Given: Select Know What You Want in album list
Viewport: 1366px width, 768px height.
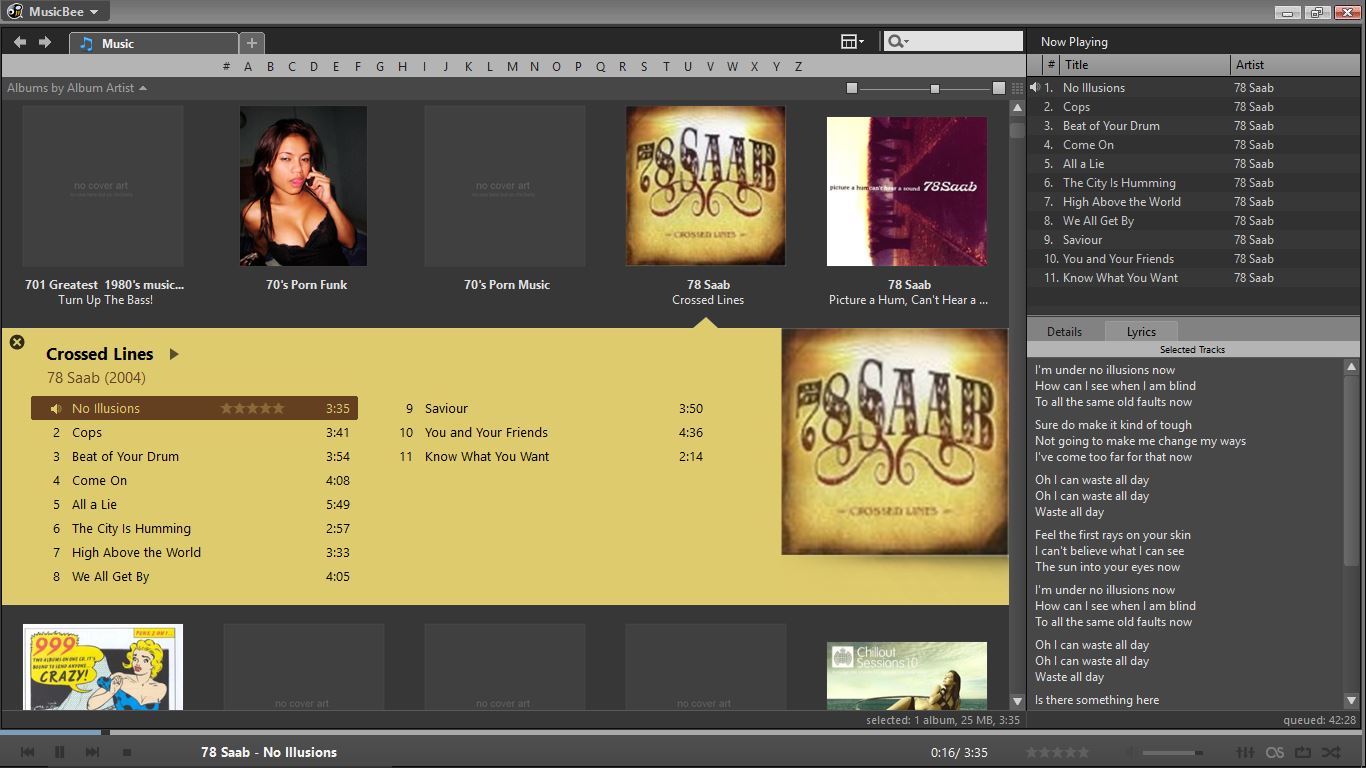Looking at the screenshot, I should click(x=550, y=456).
